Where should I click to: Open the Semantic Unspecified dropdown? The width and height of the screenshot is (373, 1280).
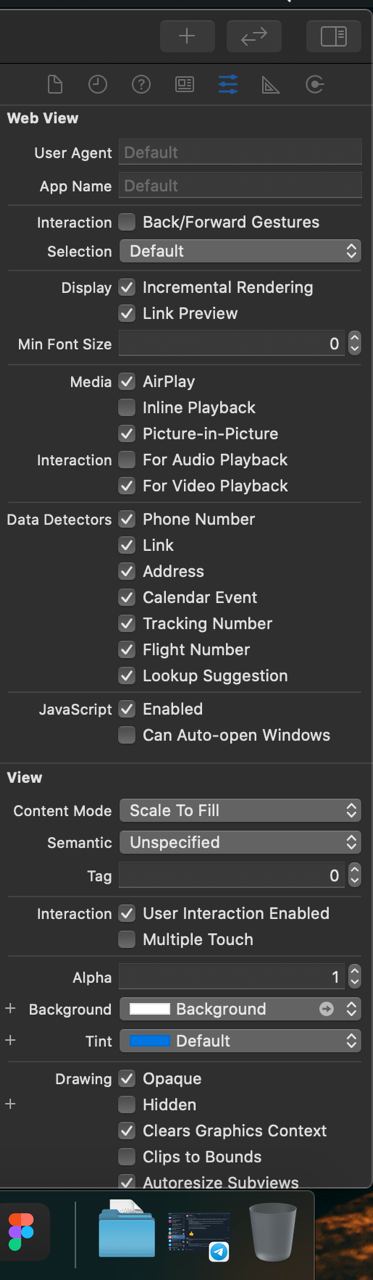coord(240,842)
